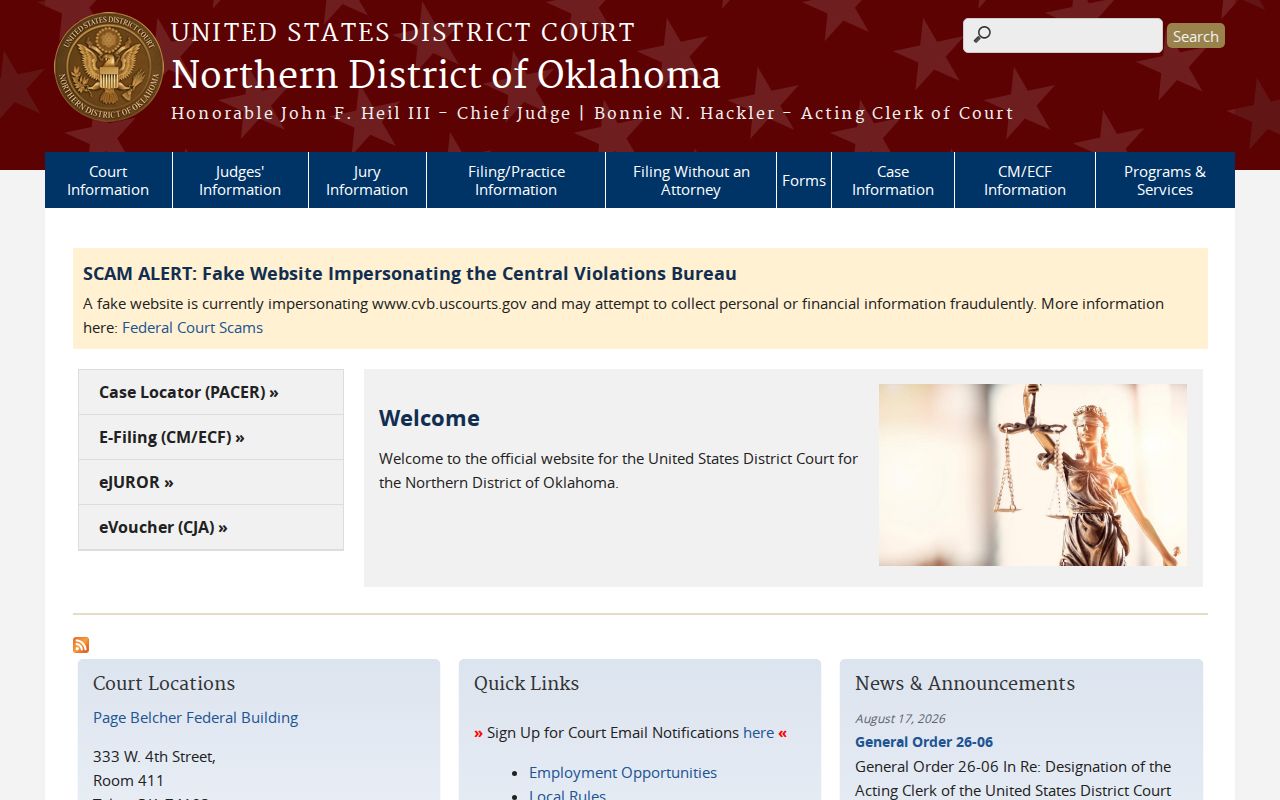This screenshot has width=1280, height=800.
Task: Click the Search button
Action: tap(1195, 36)
